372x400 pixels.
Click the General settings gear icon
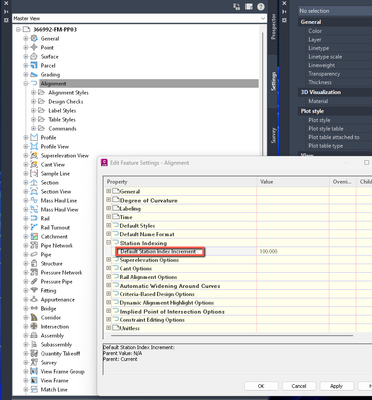[x=34, y=38]
